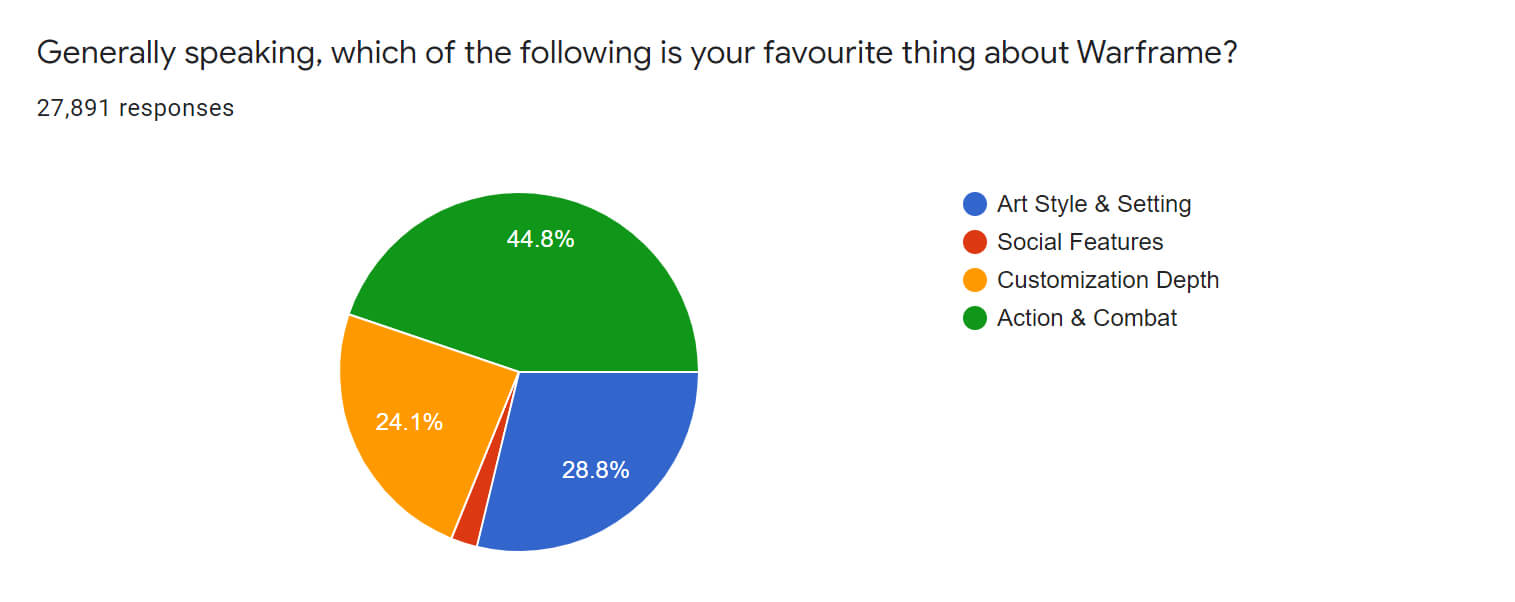Click the 27,891 responses count text
Viewport: 1515px width, 602px height.
point(135,108)
